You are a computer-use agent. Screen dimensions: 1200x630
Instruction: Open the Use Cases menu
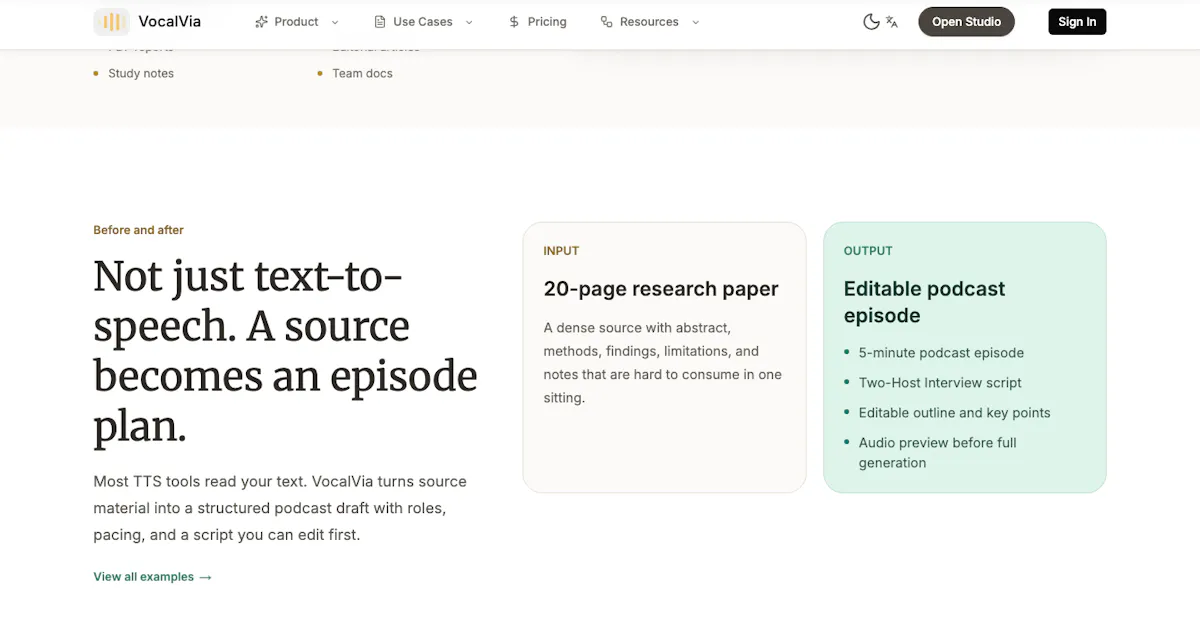(424, 22)
